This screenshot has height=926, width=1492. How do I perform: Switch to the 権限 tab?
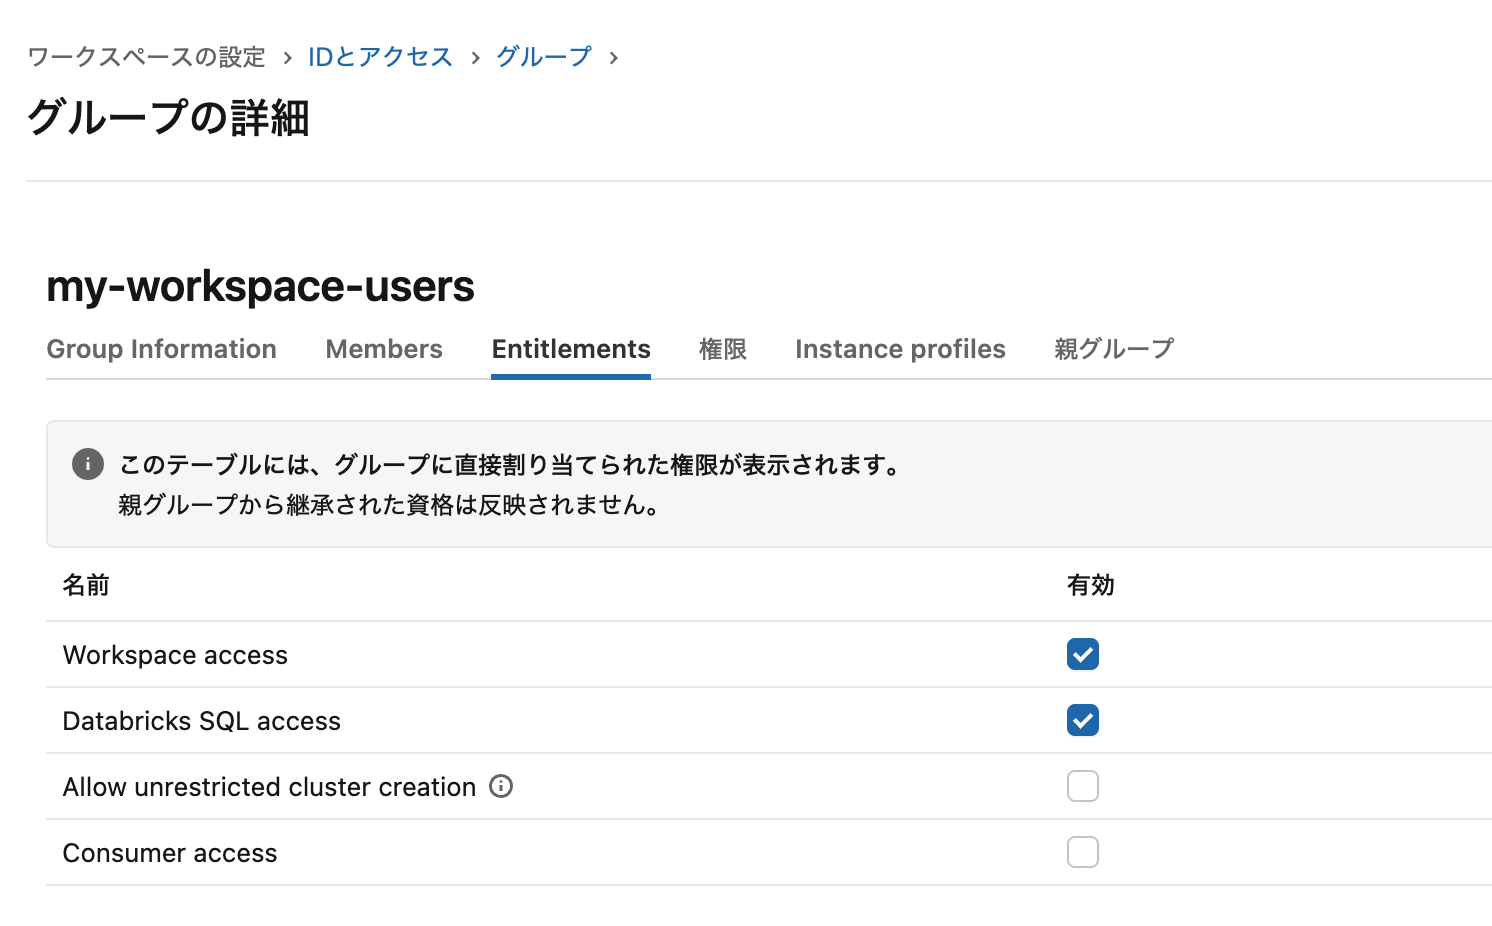point(722,349)
